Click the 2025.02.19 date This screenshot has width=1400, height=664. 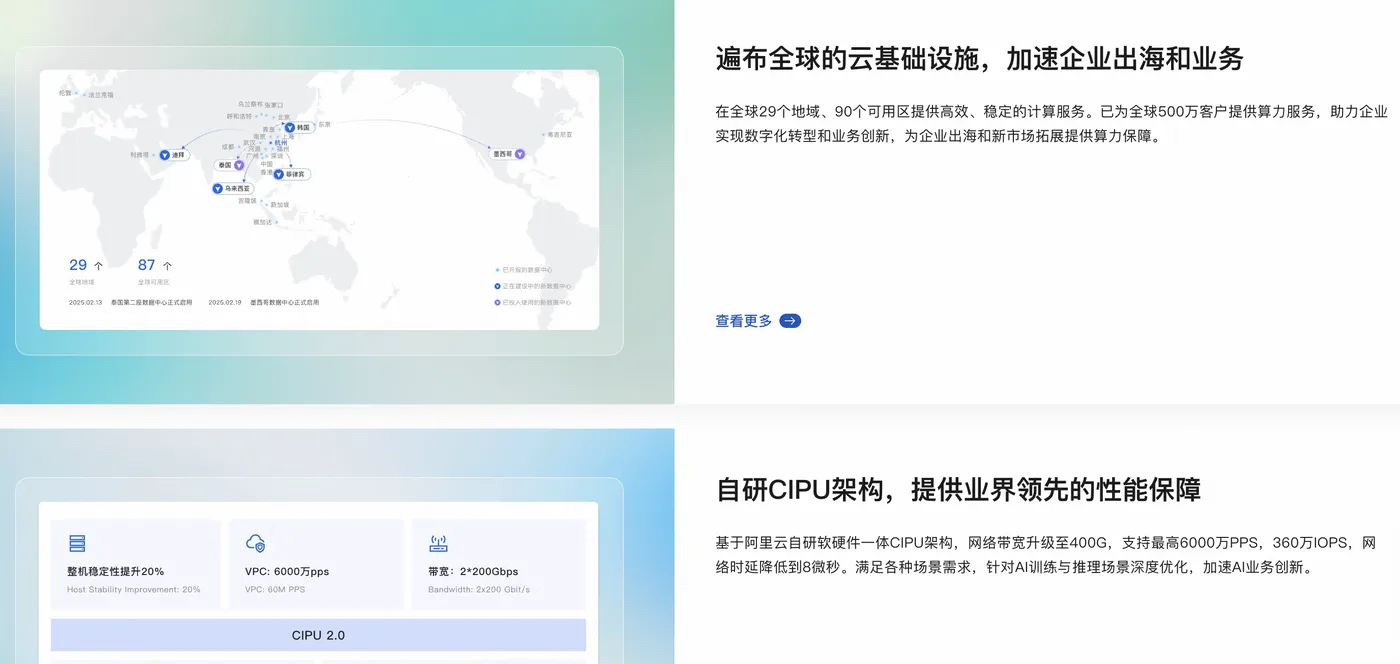click(x=225, y=302)
